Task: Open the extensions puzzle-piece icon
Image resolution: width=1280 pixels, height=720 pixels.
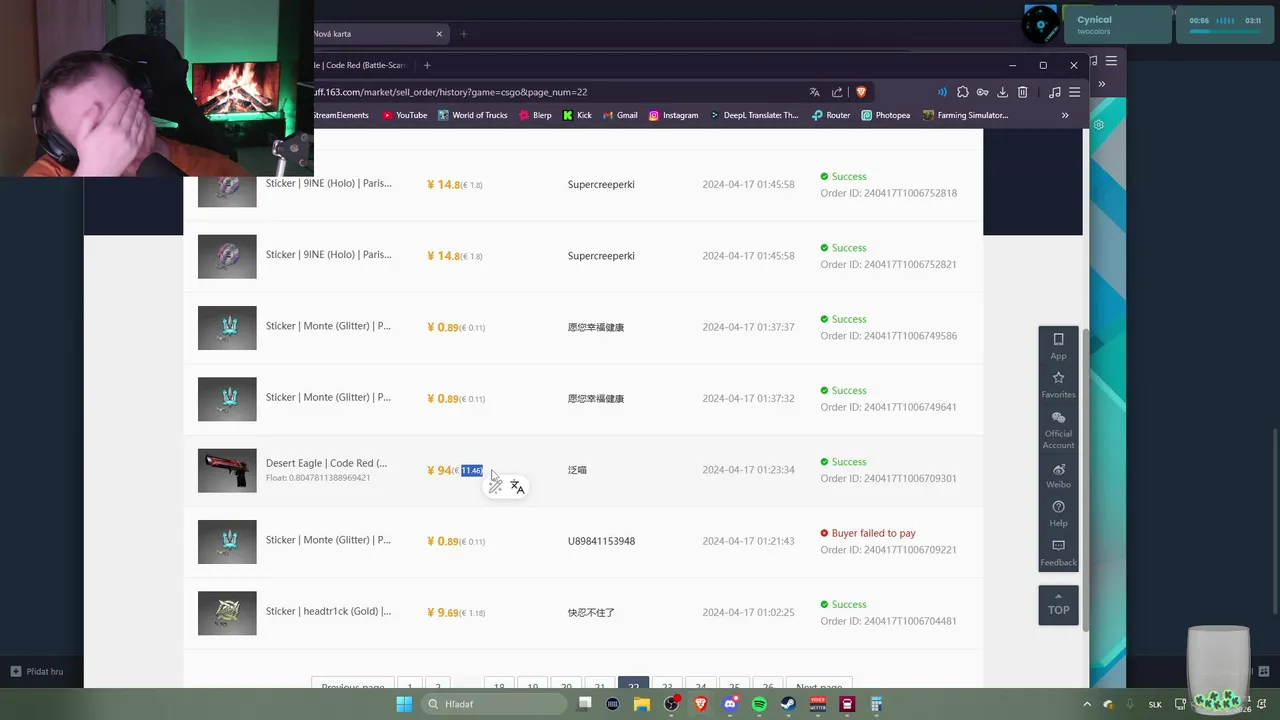Action: click(x=963, y=92)
